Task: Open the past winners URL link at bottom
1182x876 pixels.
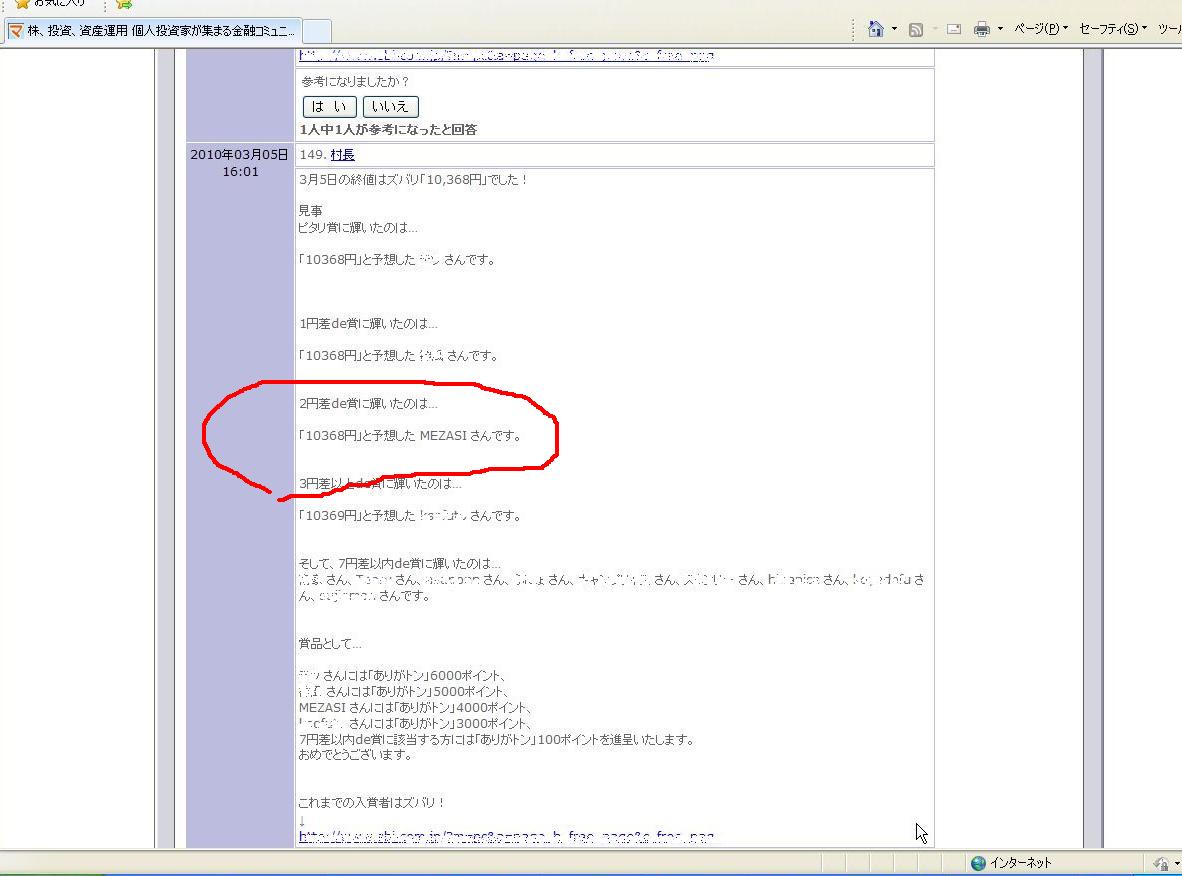Action: click(x=506, y=837)
